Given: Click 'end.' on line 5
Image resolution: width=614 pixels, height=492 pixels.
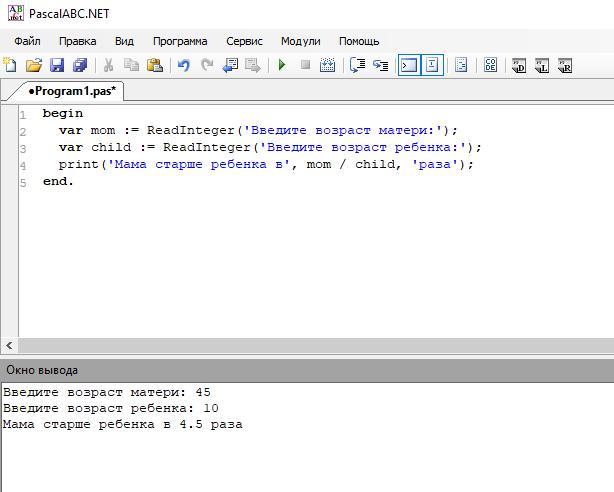Looking at the screenshot, I should pyautogui.click(x=58, y=181).
